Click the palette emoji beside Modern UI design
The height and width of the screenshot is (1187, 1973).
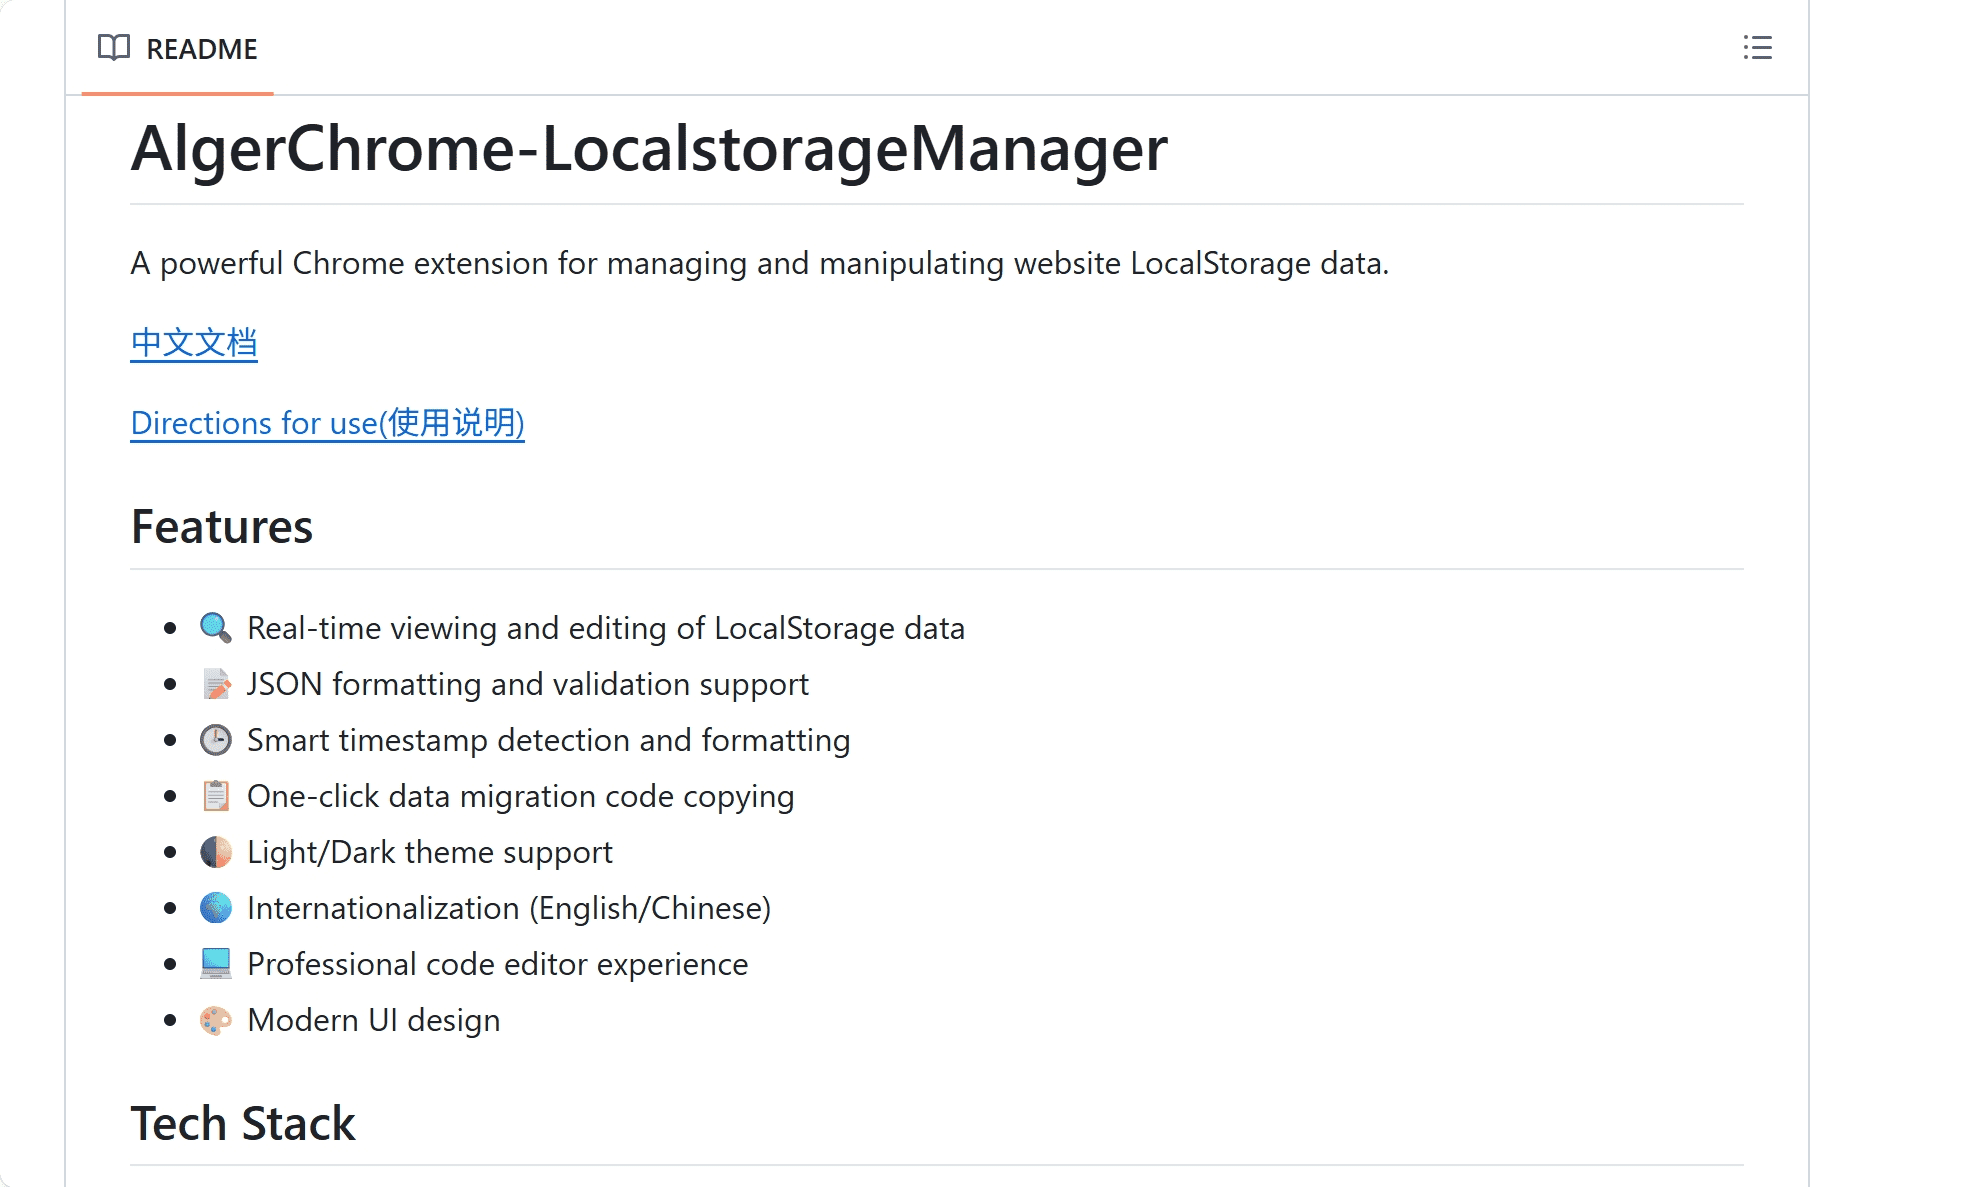[x=216, y=1020]
